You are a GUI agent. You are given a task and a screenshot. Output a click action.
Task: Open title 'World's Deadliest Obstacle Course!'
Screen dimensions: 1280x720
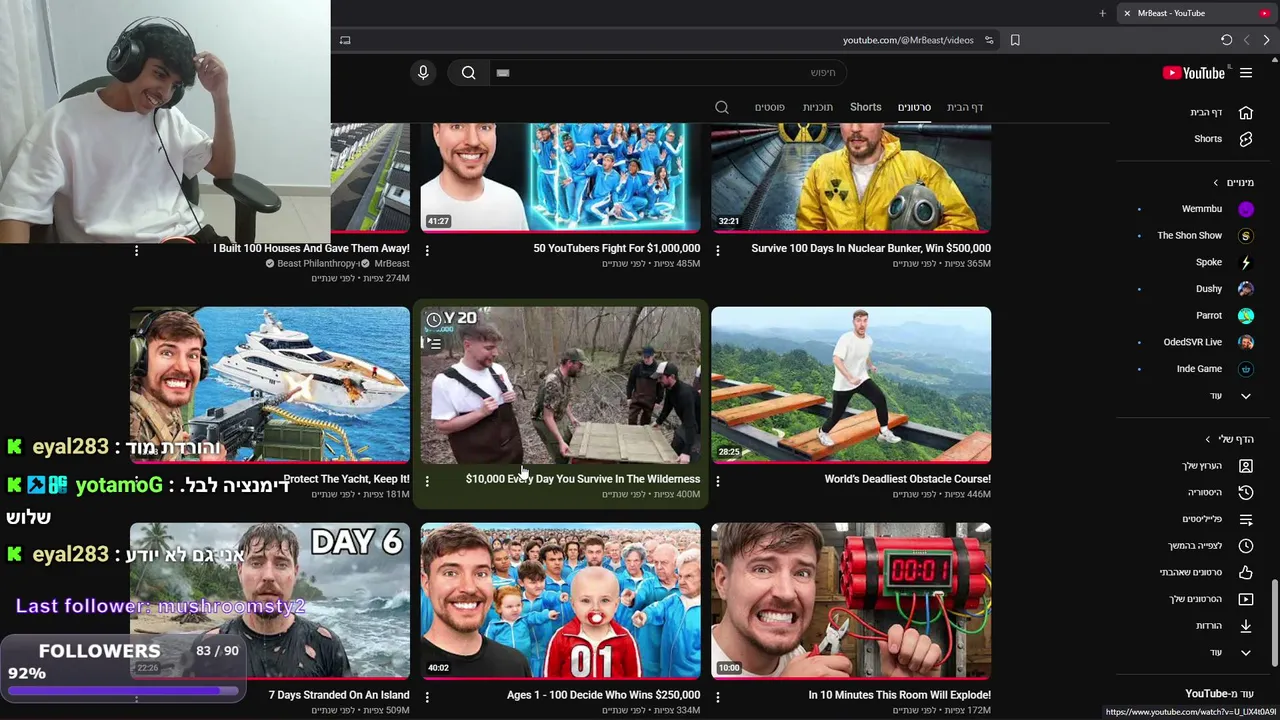coord(908,479)
